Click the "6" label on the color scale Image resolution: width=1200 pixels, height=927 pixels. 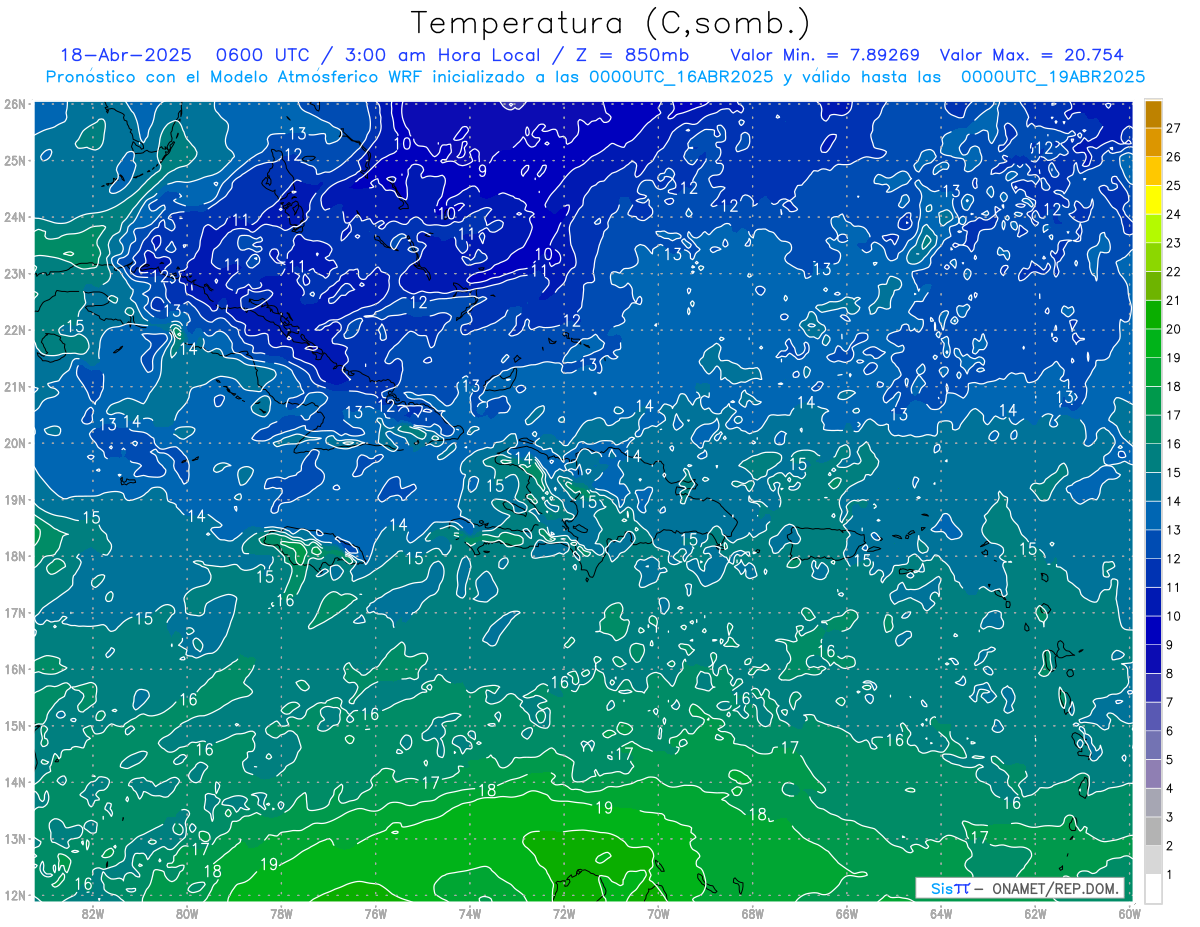point(1170,731)
